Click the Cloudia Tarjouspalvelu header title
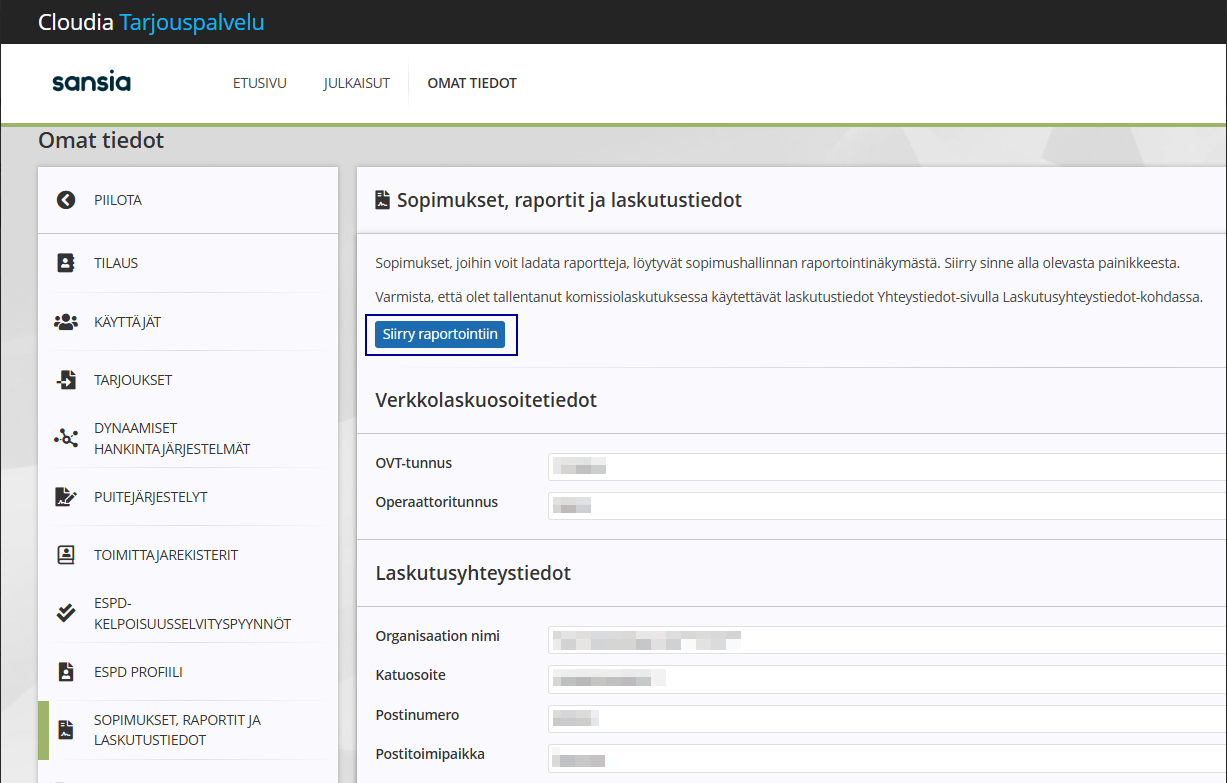 click(151, 22)
